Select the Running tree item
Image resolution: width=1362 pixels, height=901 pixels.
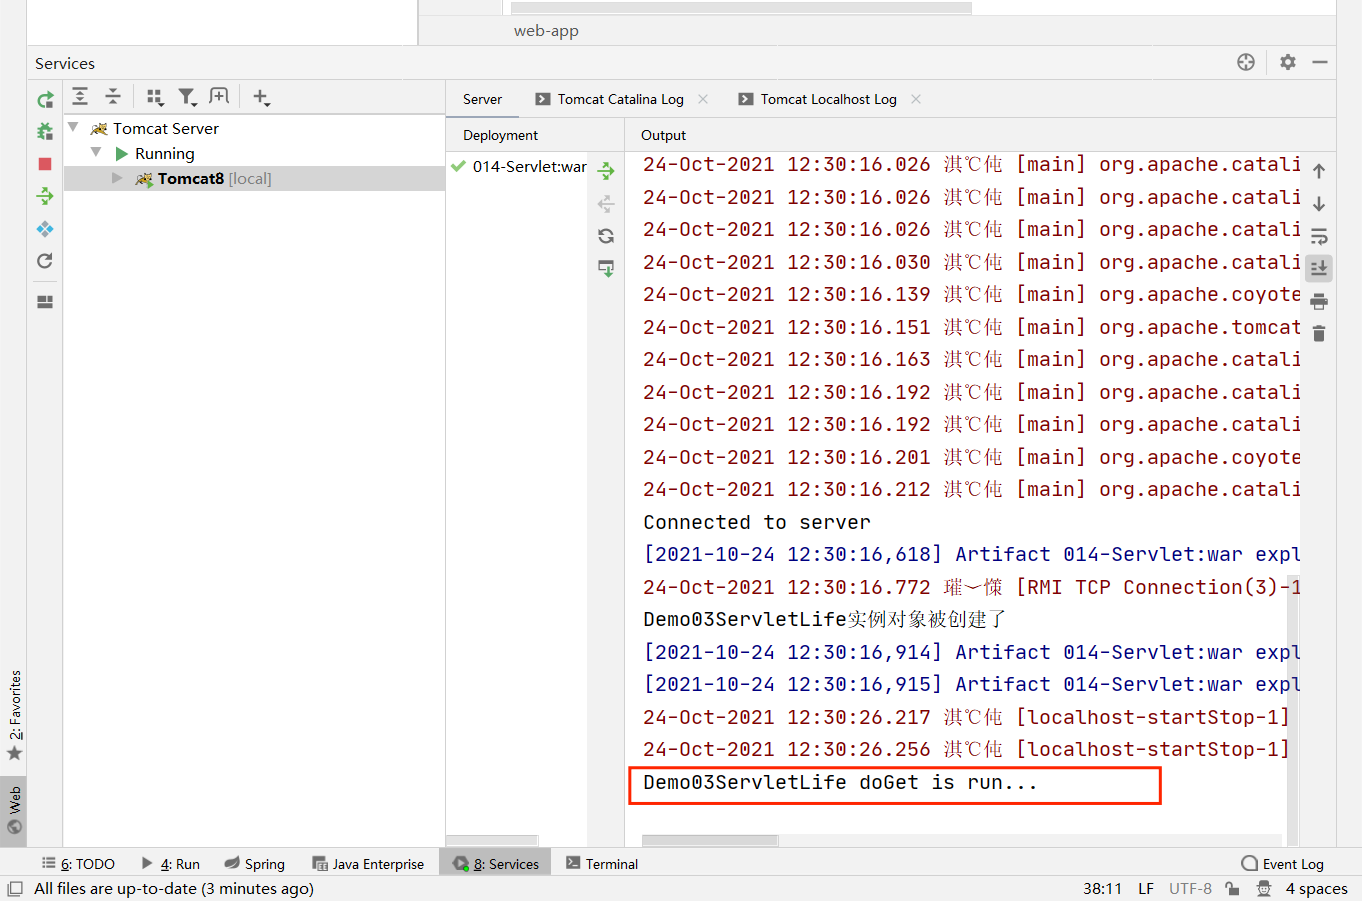(x=164, y=154)
